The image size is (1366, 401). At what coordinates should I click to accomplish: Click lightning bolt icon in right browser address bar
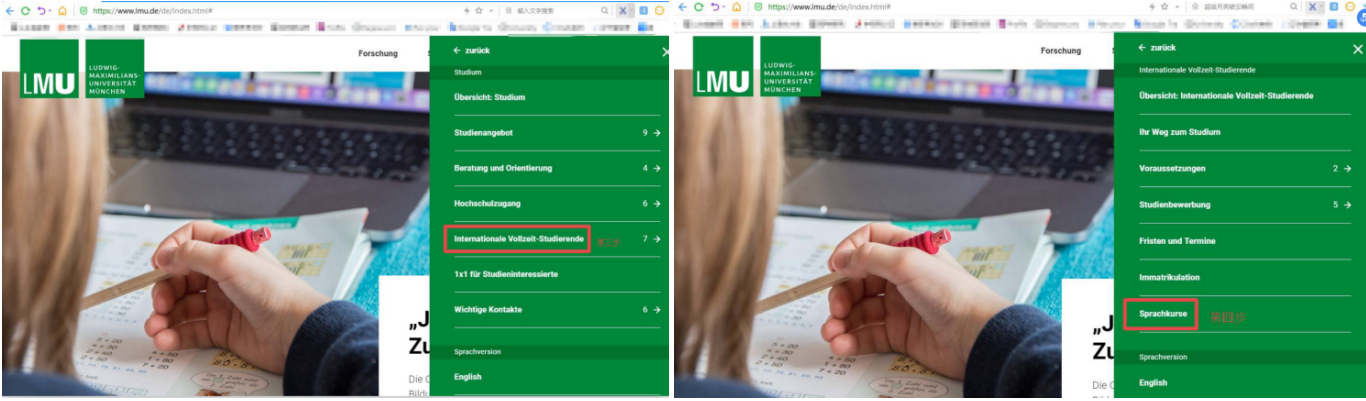[x=1150, y=7]
